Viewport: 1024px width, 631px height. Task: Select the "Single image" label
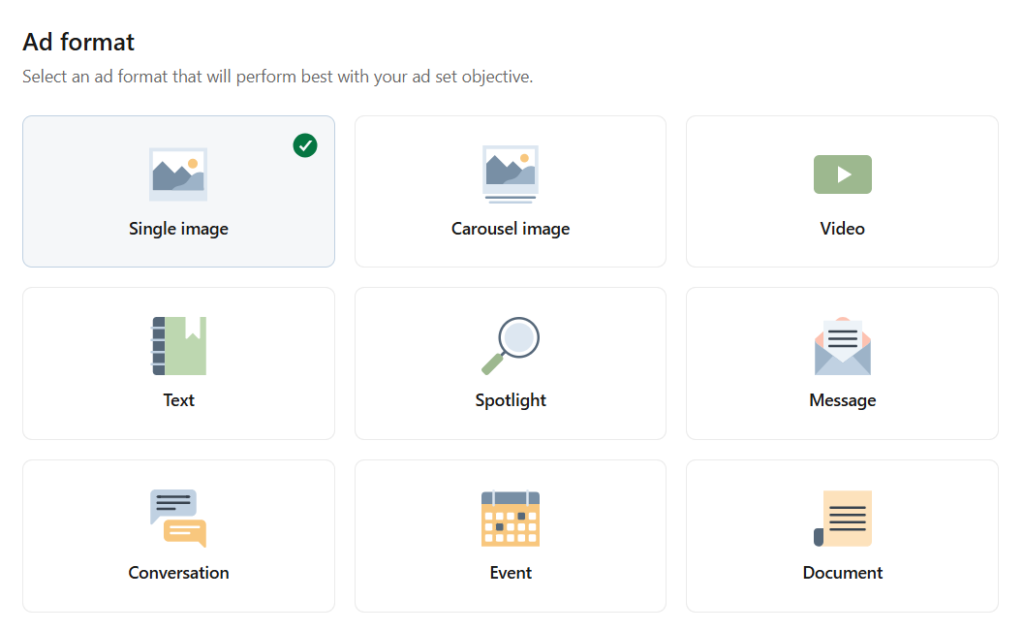point(178,229)
